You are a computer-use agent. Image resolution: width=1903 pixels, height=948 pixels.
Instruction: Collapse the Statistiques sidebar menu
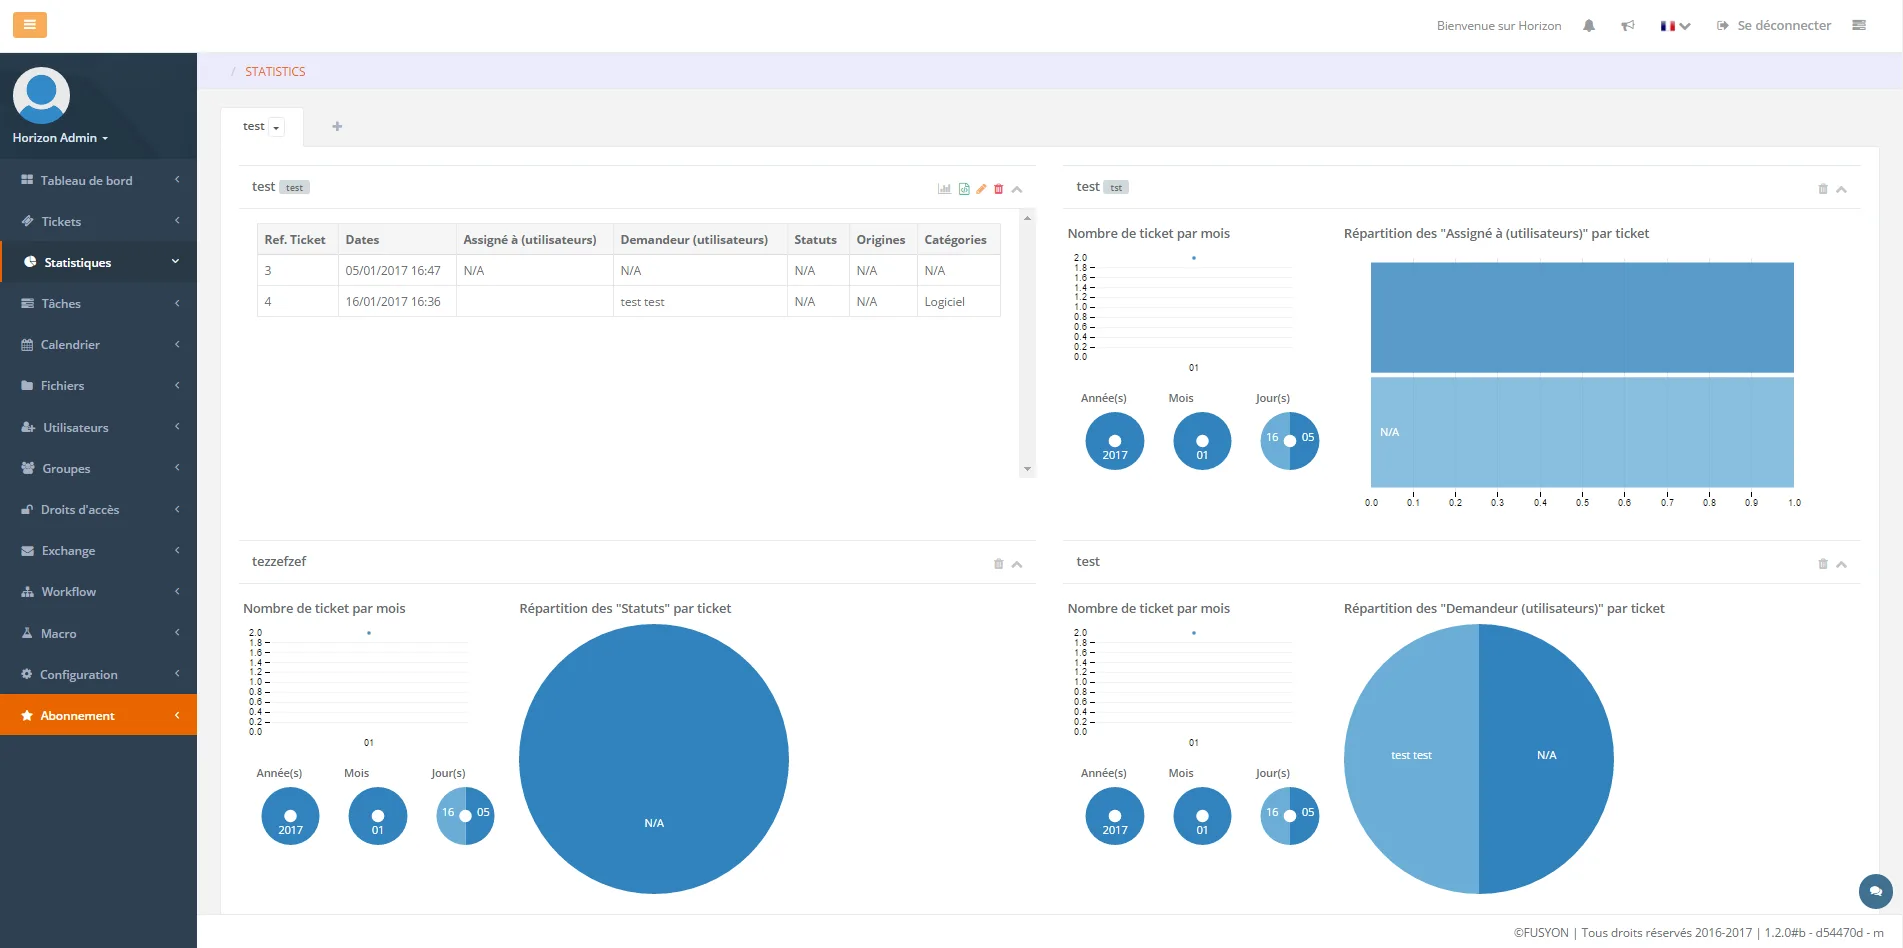(x=98, y=262)
